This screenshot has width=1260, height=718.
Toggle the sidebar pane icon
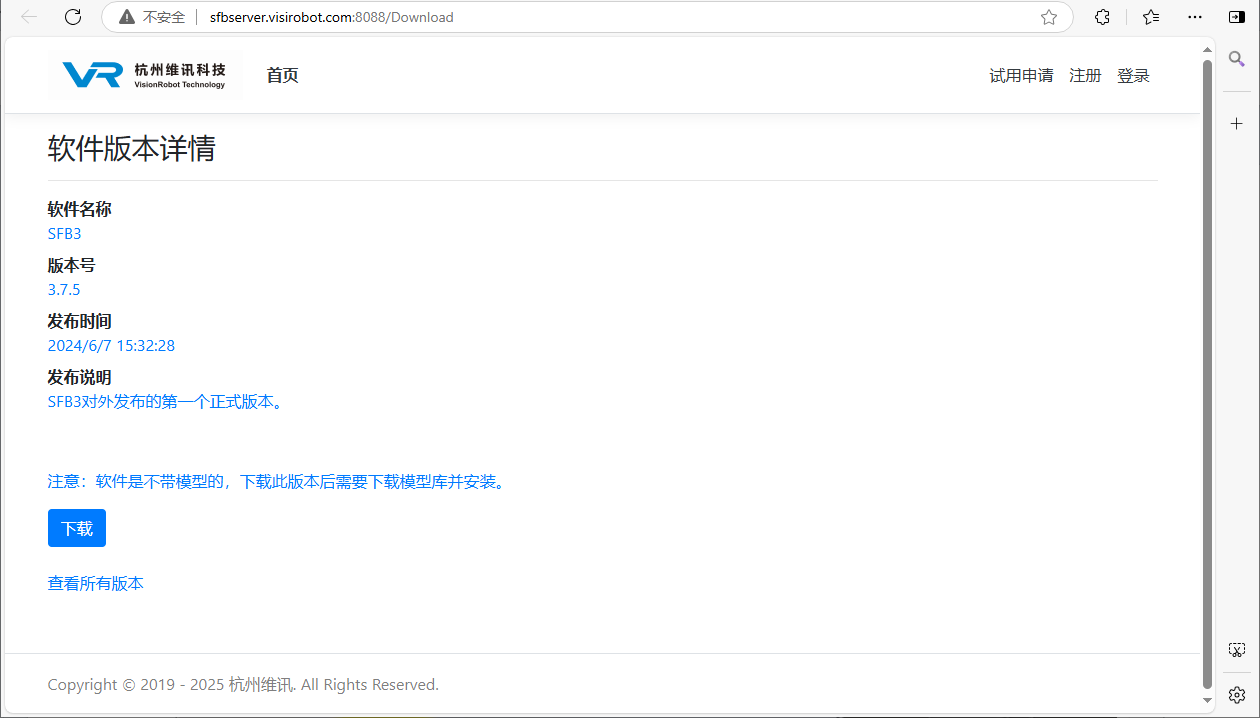coord(1237,17)
